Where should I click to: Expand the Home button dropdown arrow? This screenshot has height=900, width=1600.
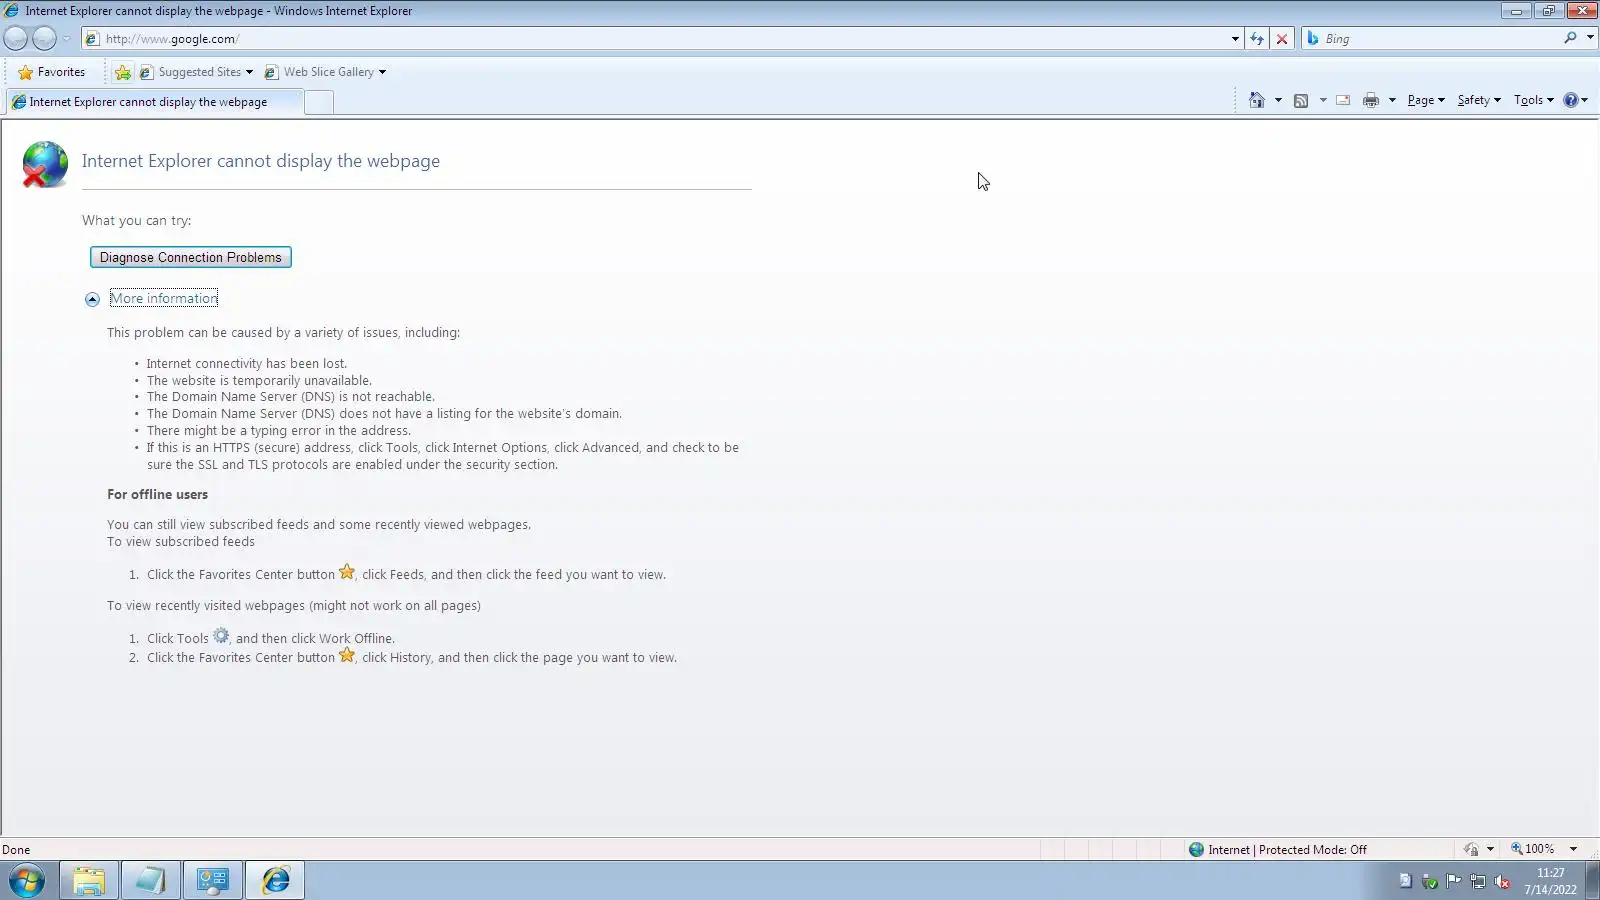click(x=1278, y=100)
